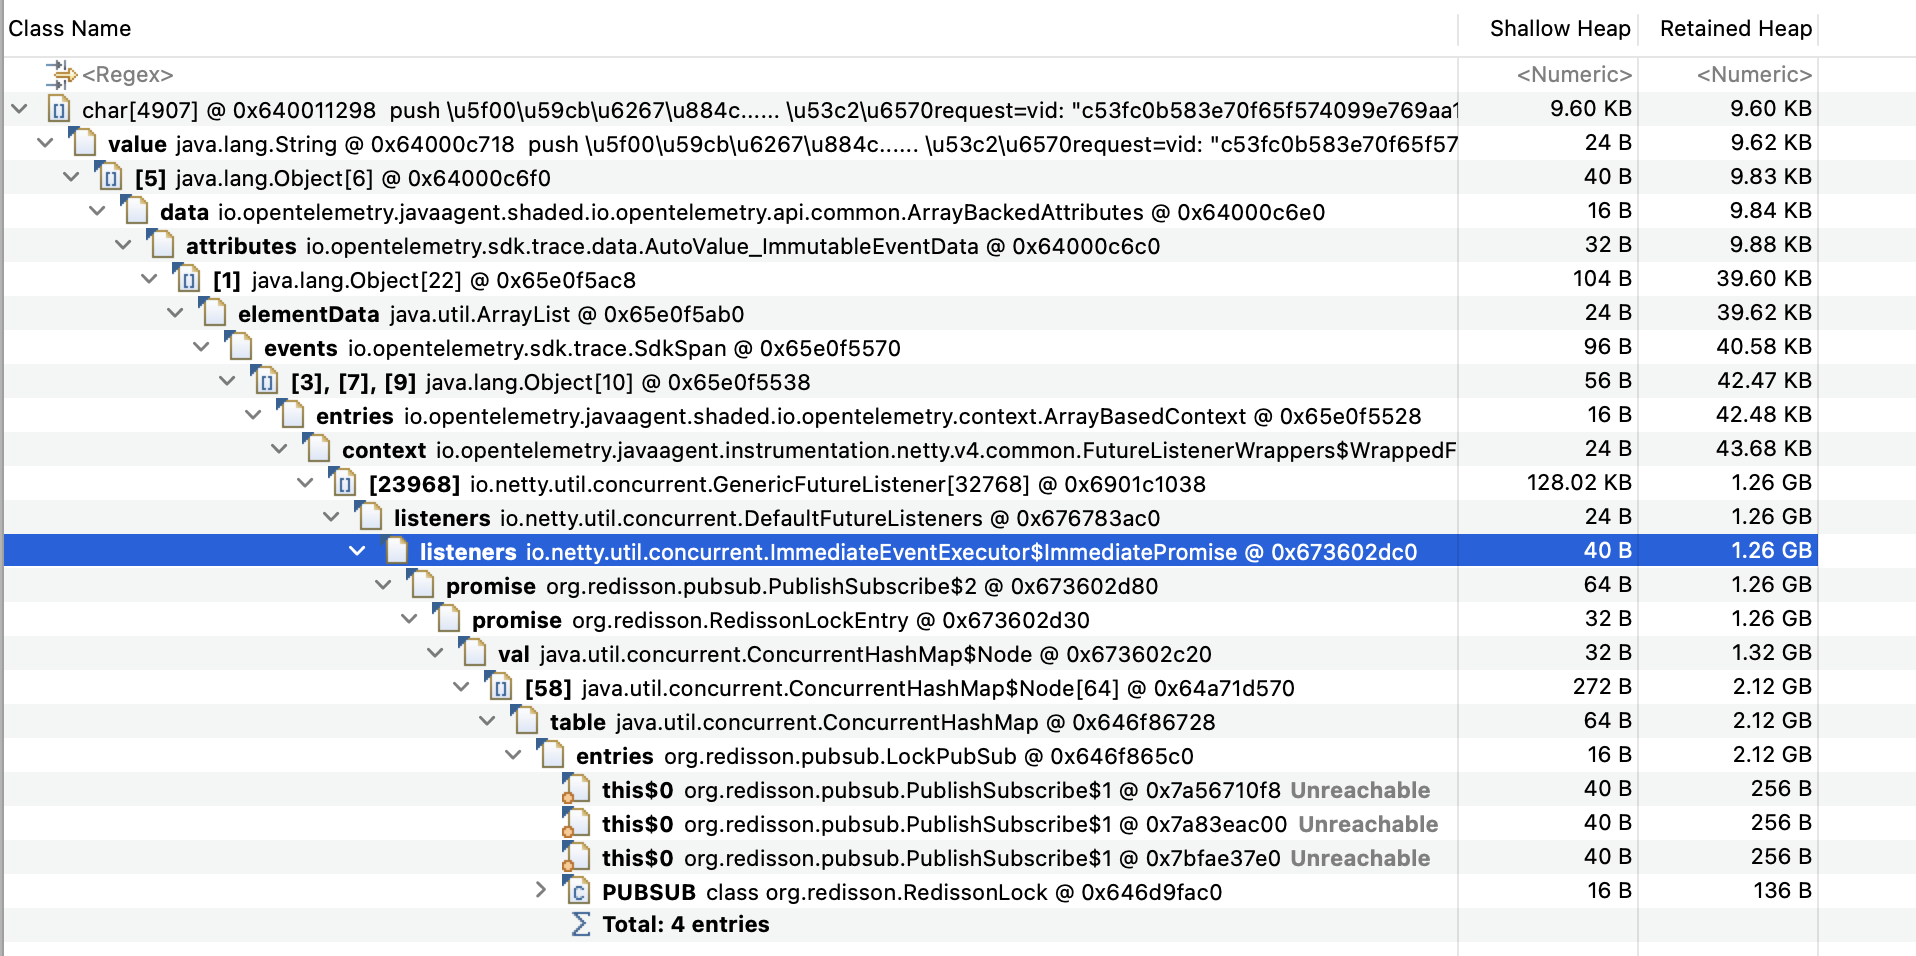Sort by the Retained Heap column header
The image size is (1916, 956).
click(x=1736, y=28)
